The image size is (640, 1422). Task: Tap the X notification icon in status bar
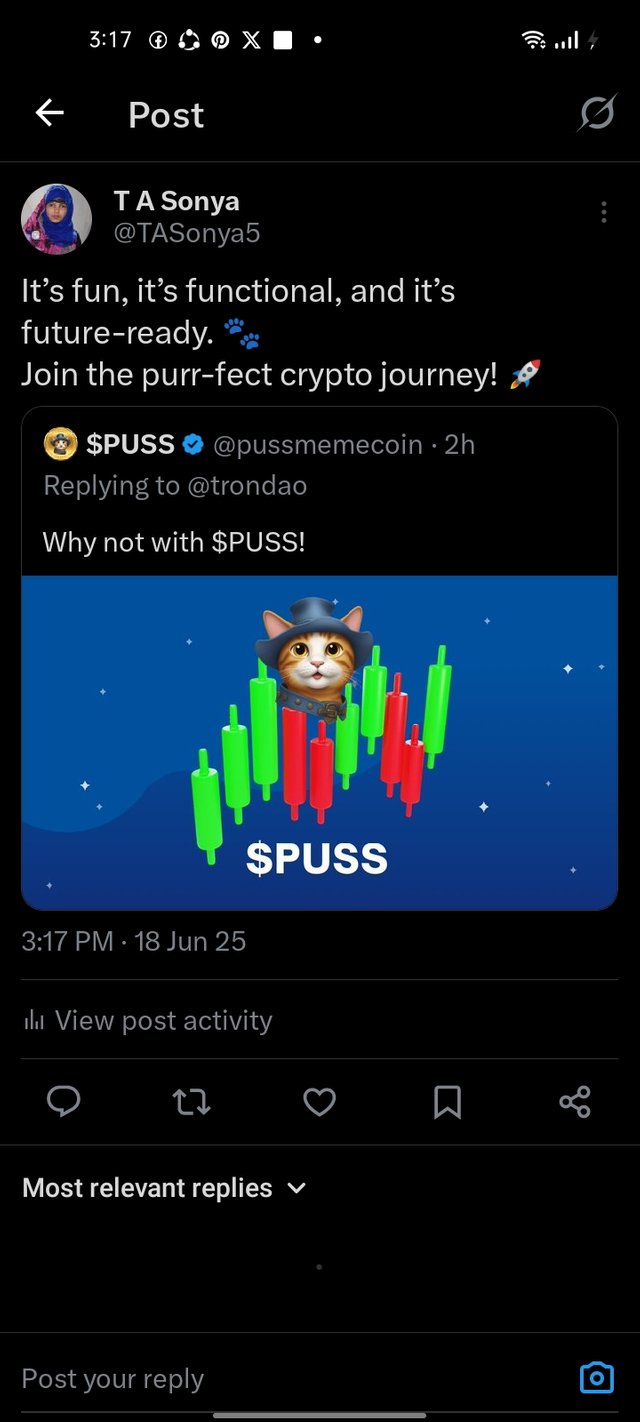click(250, 40)
